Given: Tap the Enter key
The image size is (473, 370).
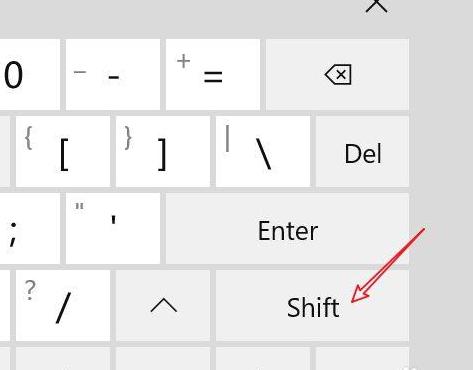Looking at the screenshot, I should pos(287,229).
